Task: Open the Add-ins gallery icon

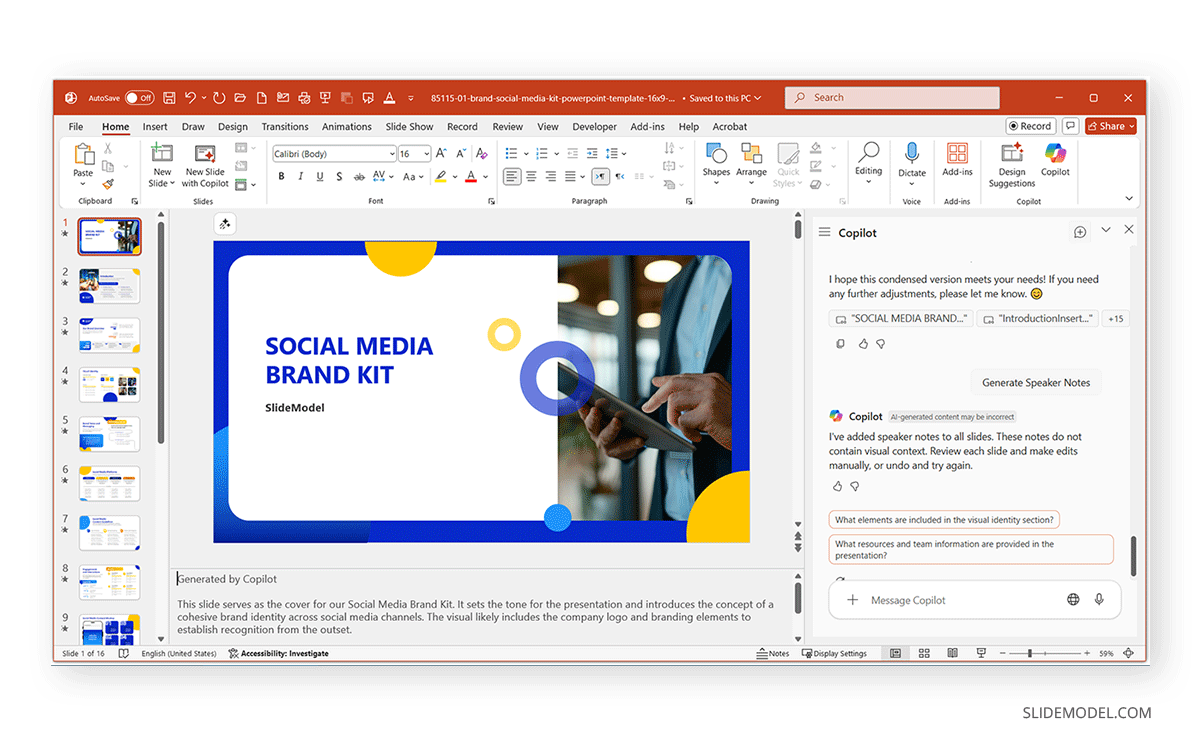Action: pyautogui.click(x=957, y=154)
